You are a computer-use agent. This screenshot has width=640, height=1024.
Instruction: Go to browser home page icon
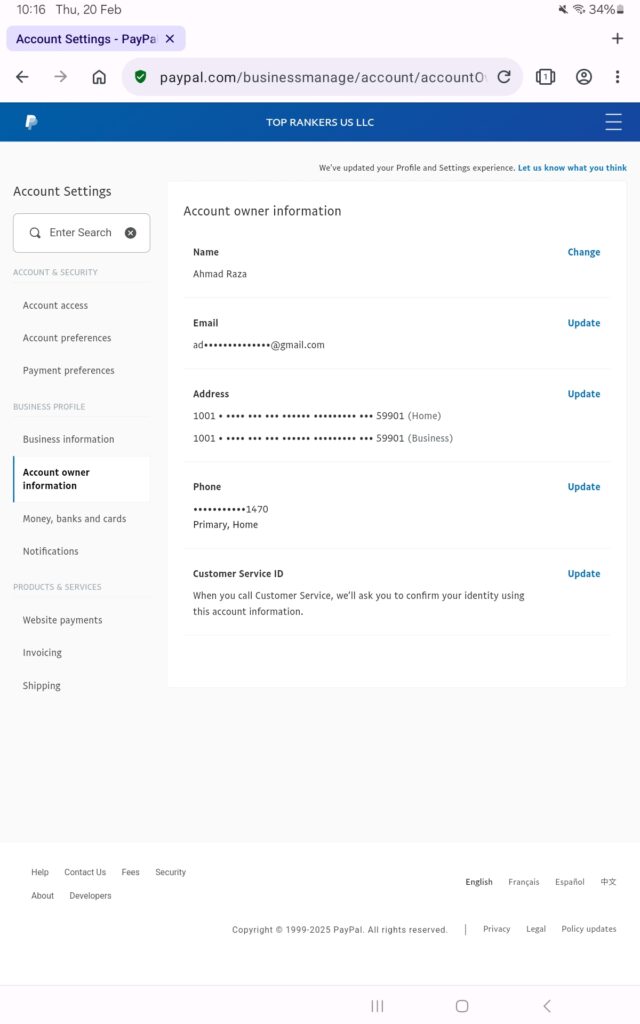pos(99,77)
